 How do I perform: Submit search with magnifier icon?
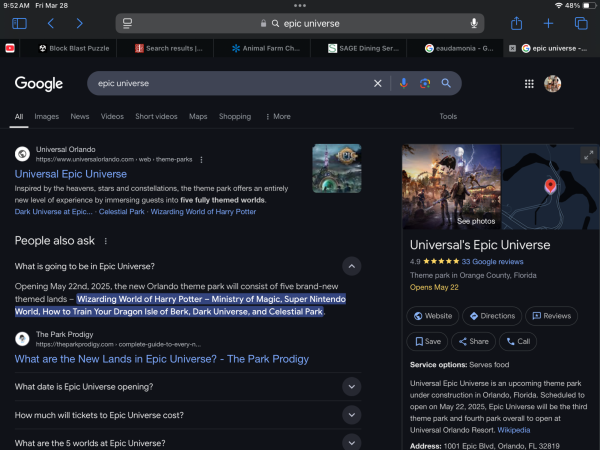tap(446, 83)
